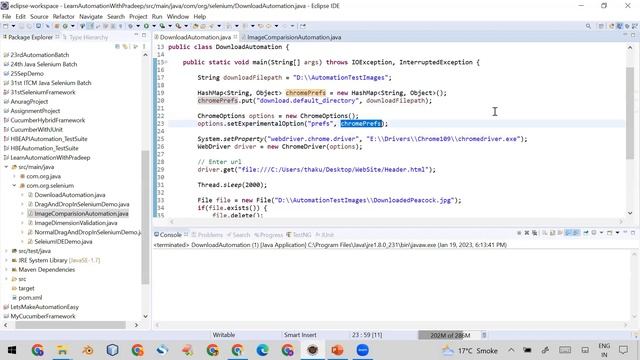Click the 'Smart Insert' status bar entry
Screen dimensions: 640x360
(300, 335)
